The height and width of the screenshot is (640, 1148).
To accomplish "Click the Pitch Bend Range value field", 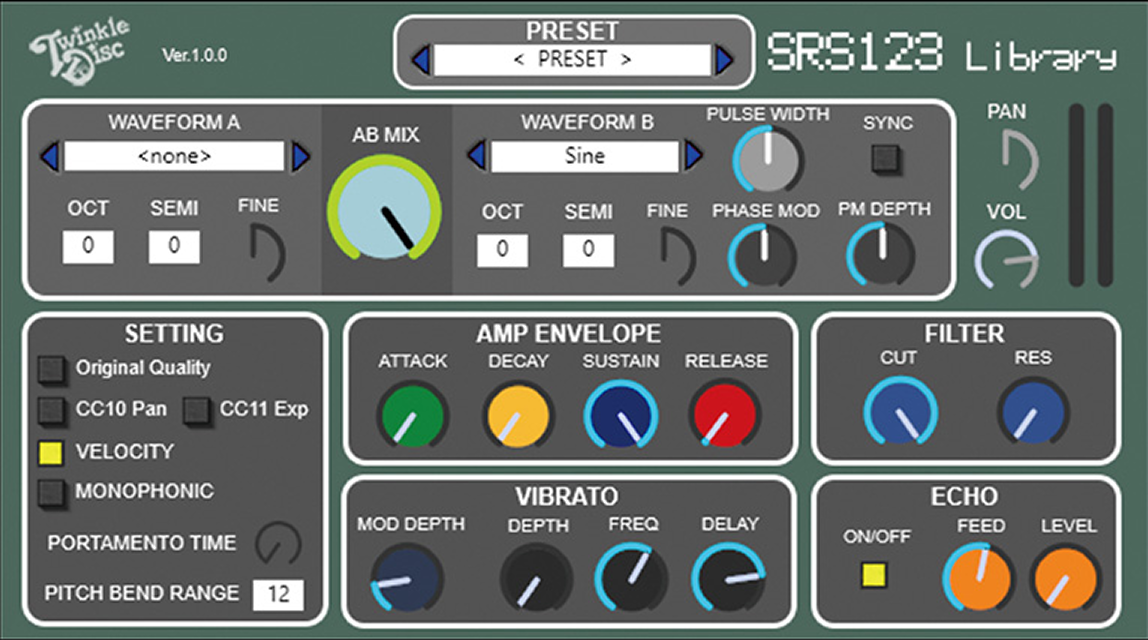I will (278, 594).
